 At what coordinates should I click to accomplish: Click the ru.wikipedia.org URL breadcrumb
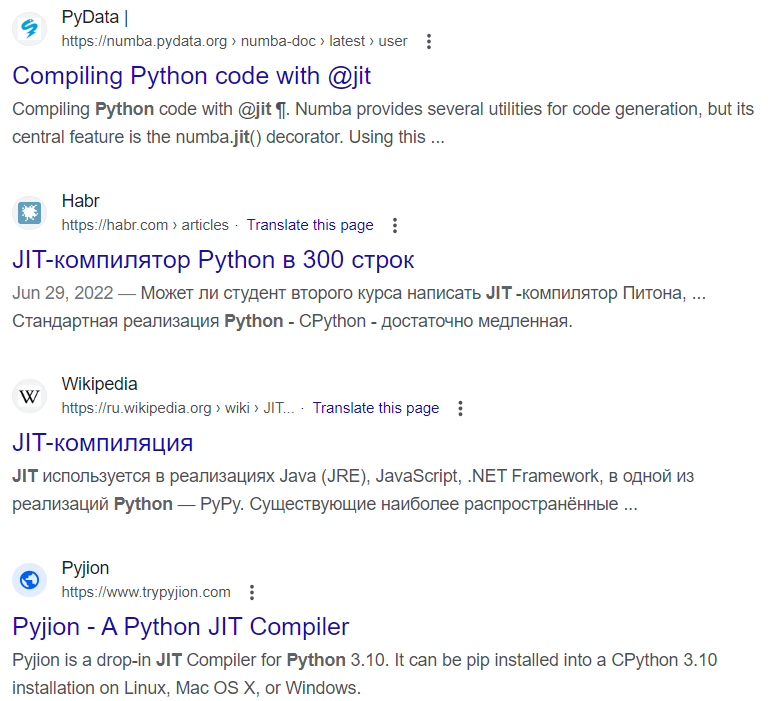click(177, 408)
